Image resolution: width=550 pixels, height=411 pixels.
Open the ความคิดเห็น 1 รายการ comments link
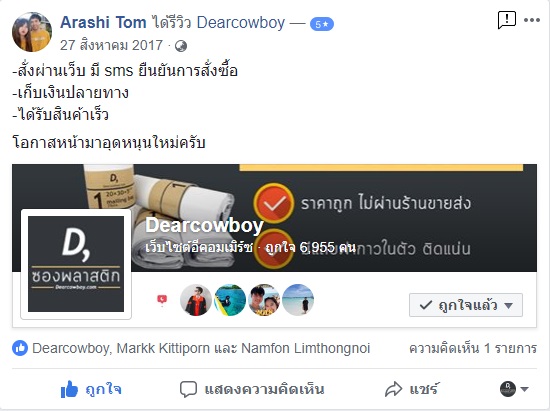pyautogui.click(x=473, y=348)
